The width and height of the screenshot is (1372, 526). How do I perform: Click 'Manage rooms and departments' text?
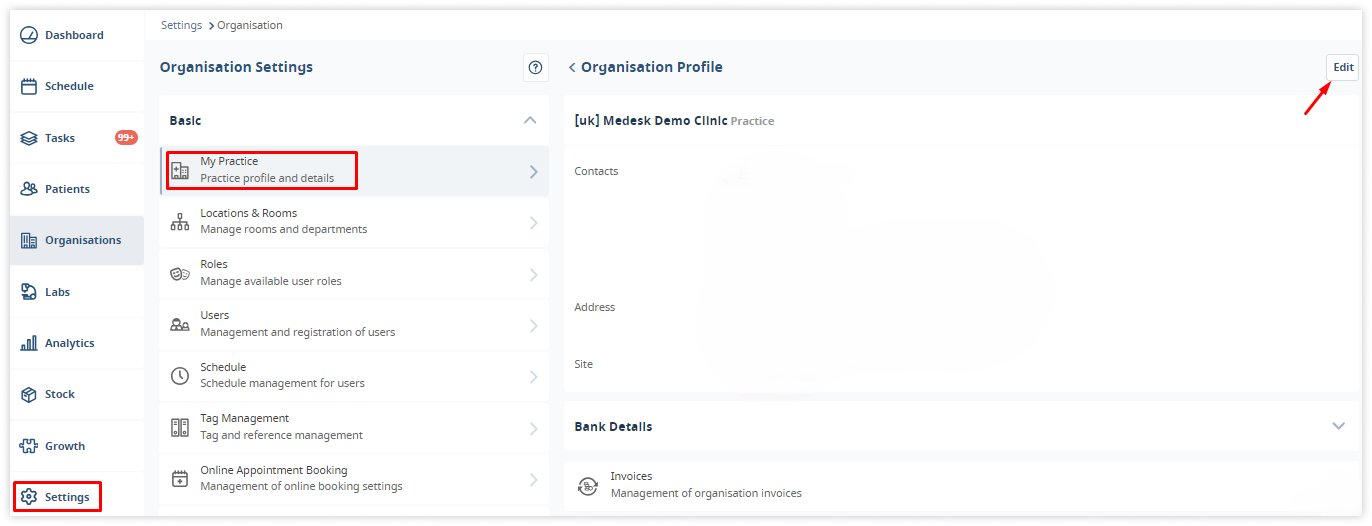[x=284, y=229]
